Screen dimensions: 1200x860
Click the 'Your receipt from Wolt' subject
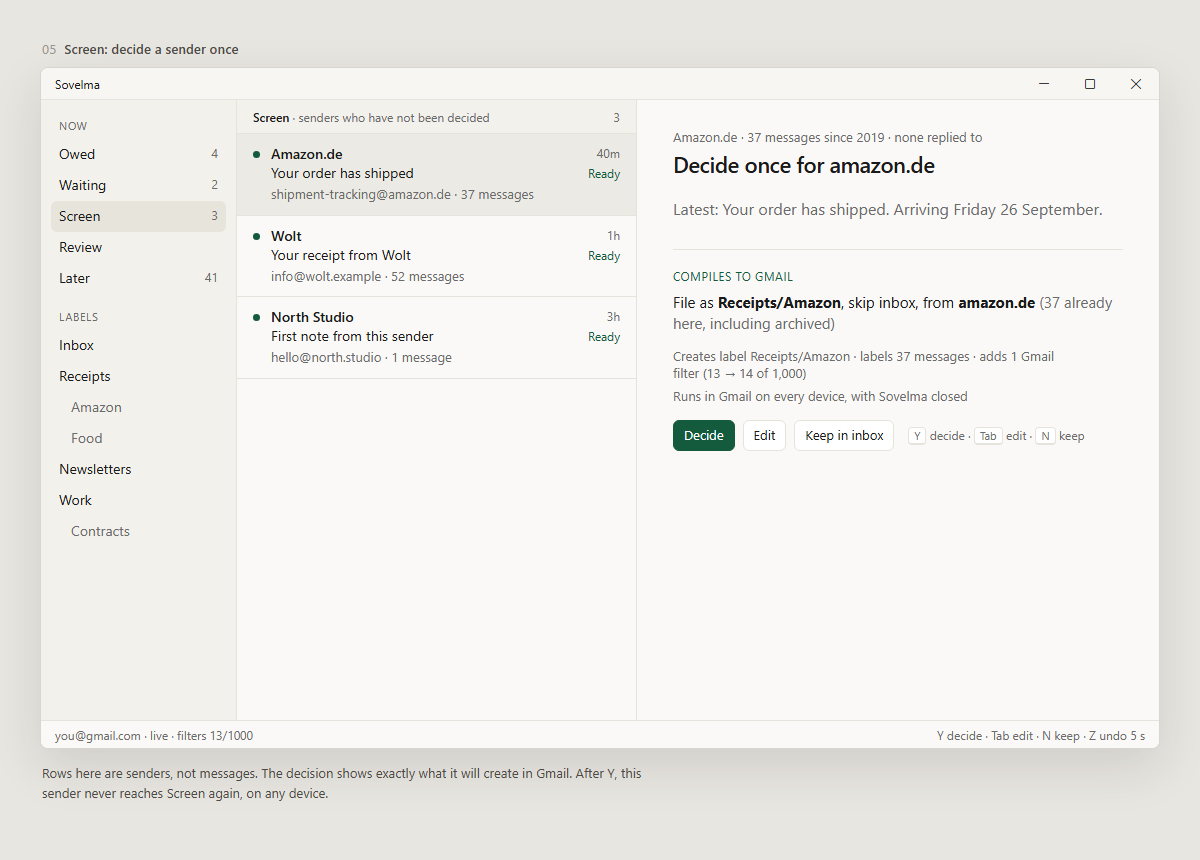[341, 255]
